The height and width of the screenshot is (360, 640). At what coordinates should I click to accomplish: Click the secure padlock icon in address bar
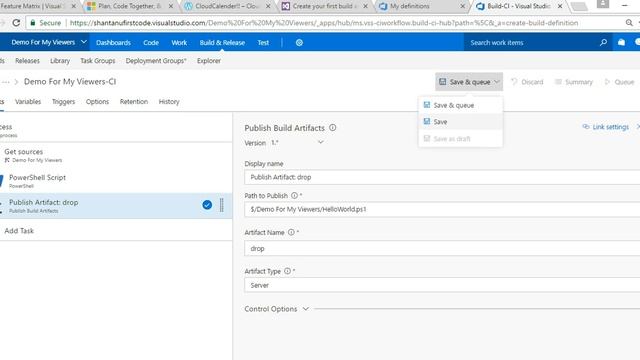tap(33, 23)
